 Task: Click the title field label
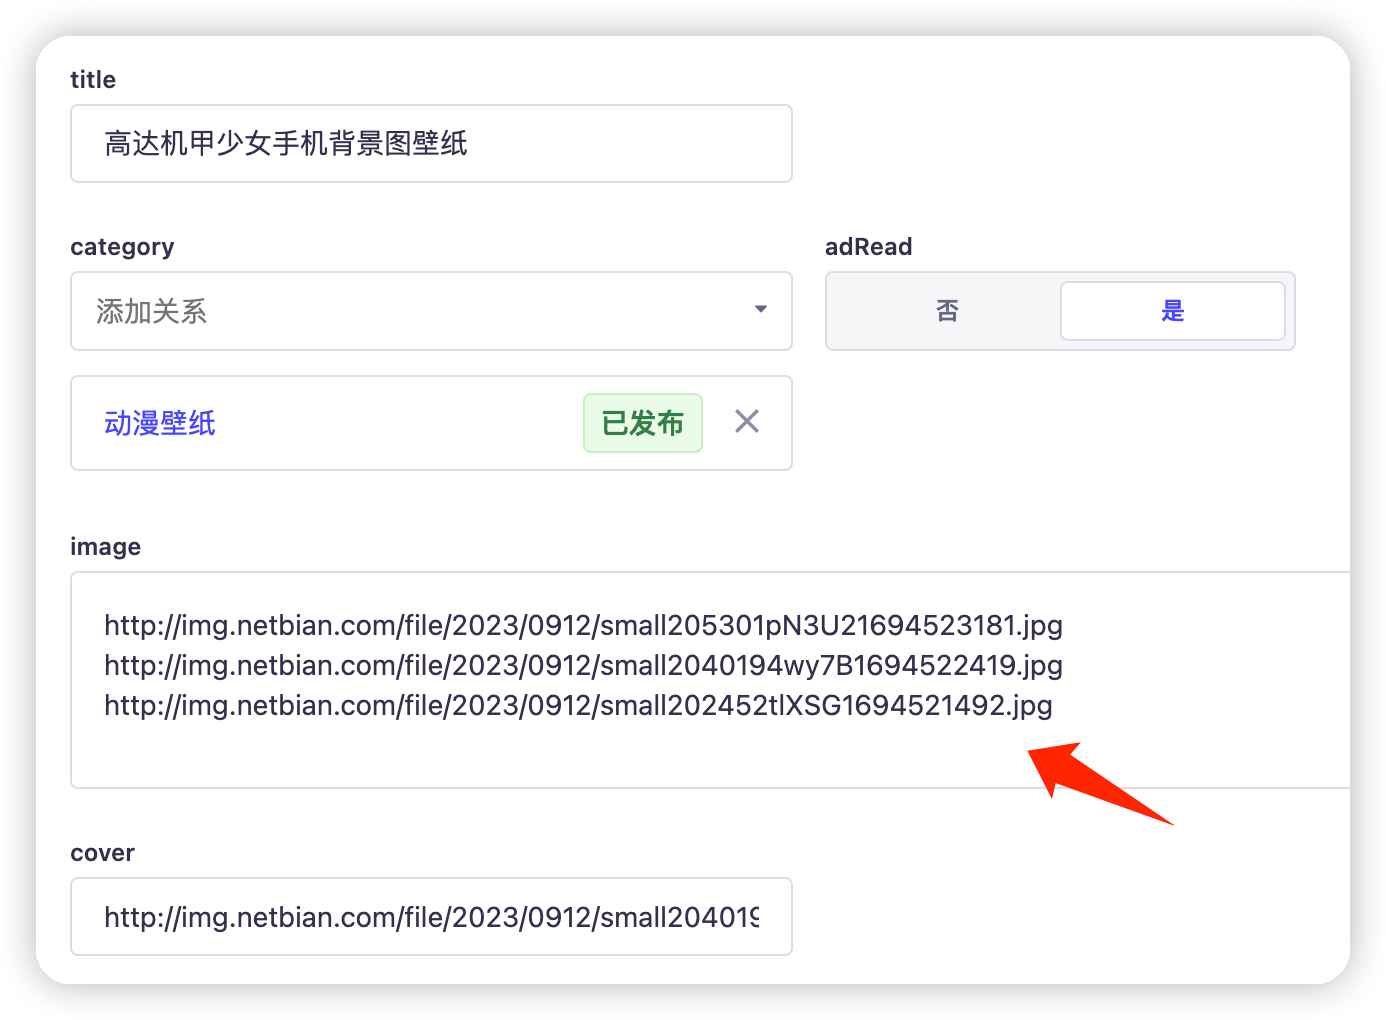(93, 80)
